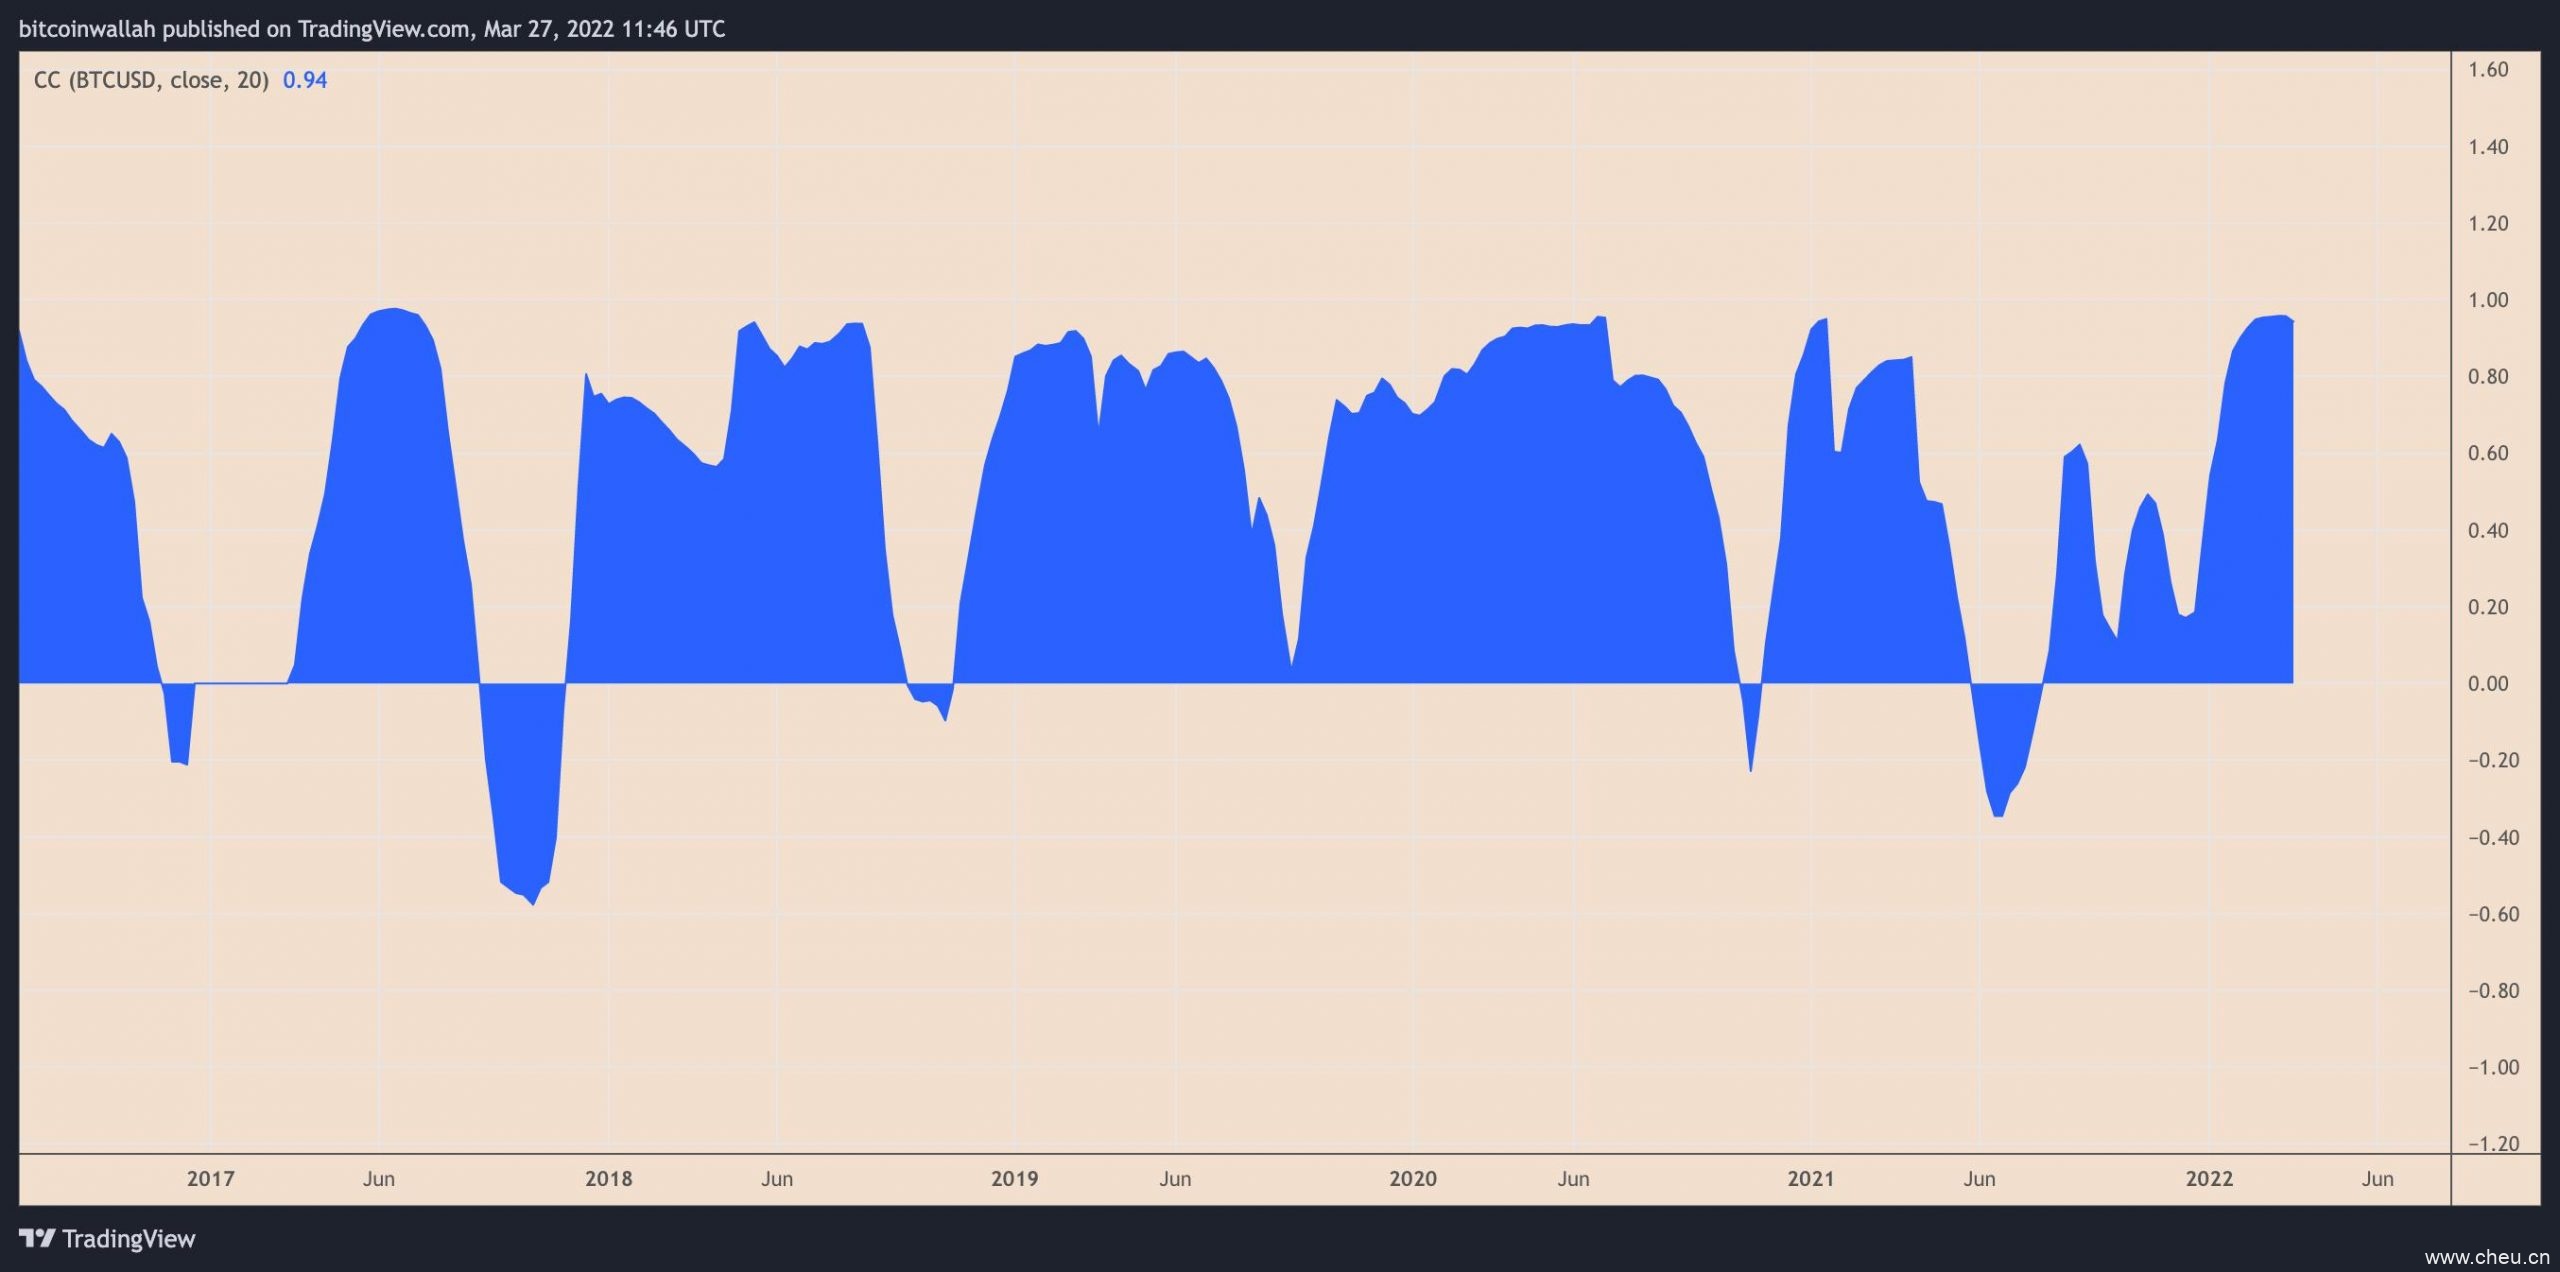Click the www.cheu.cn watermark link
Image resolution: width=2560 pixels, height=1272 pixels.
tap(2486, 1257)
